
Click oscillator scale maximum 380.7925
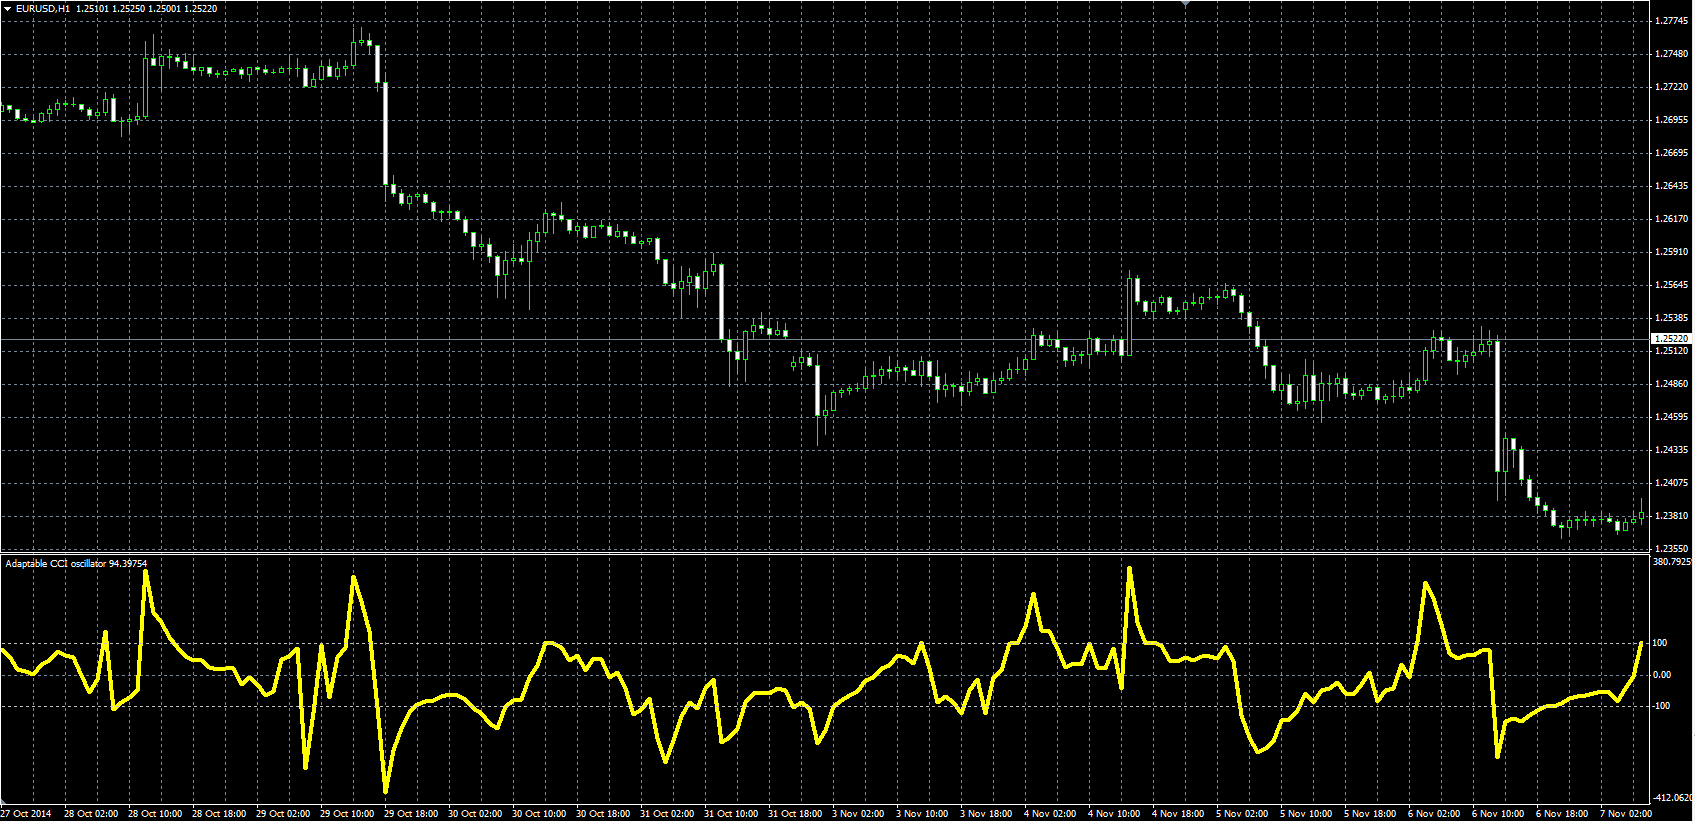pyautogui.click(x=1672, y=562)
